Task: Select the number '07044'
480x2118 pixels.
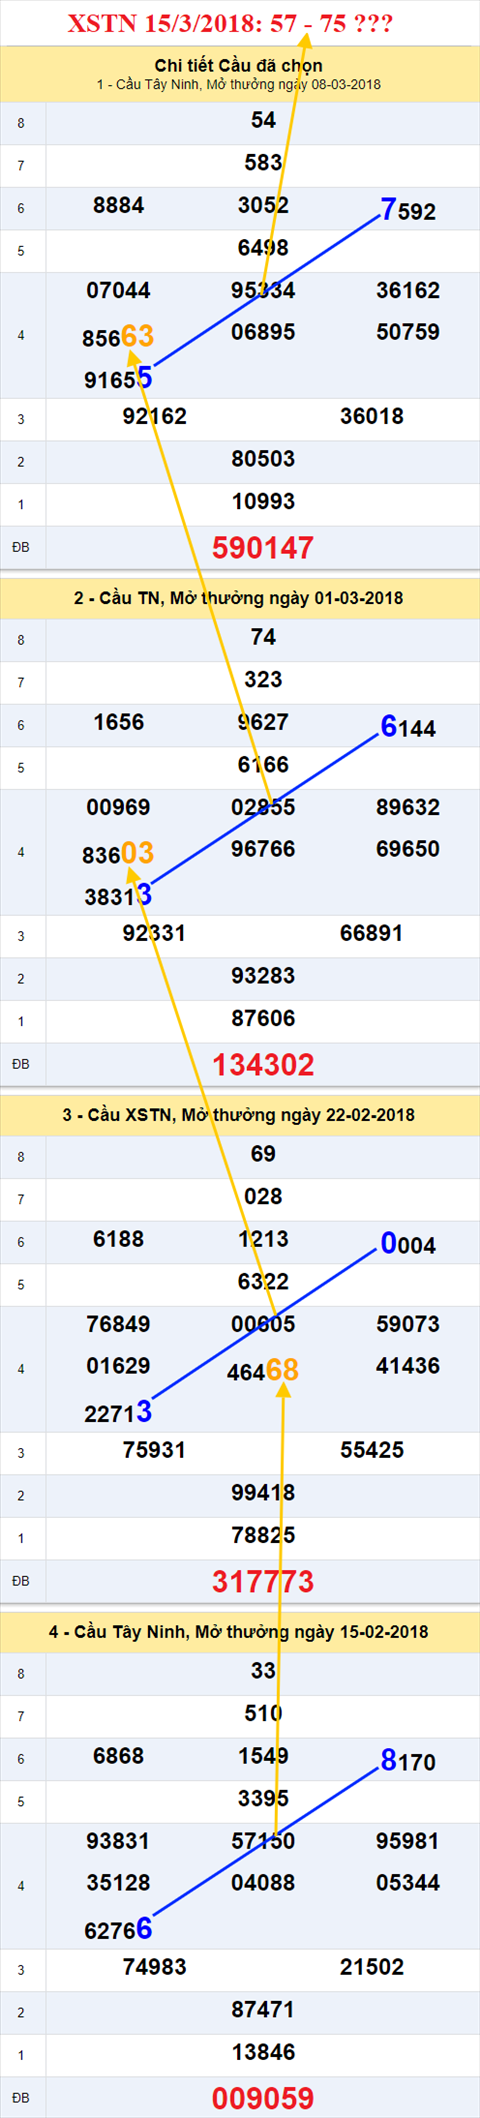Action: (x=119, y=290)
